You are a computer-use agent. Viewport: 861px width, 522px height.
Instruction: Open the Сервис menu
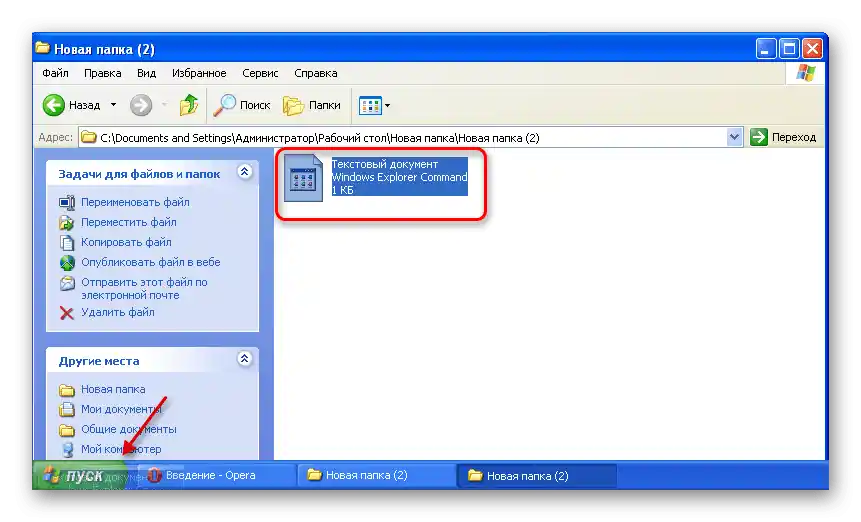tap(260, 73)
